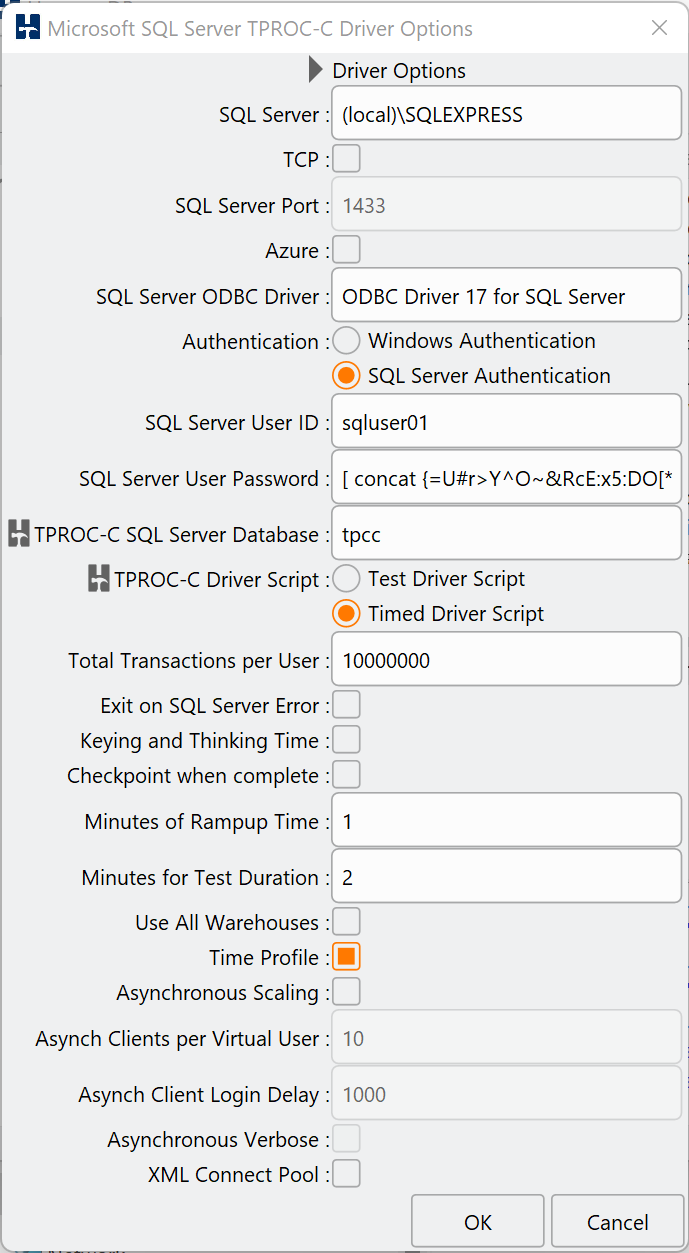Click the TPROC-C SQL Server Database field
Viewport: 689px width, 1253px height.
tap(506, 534)
